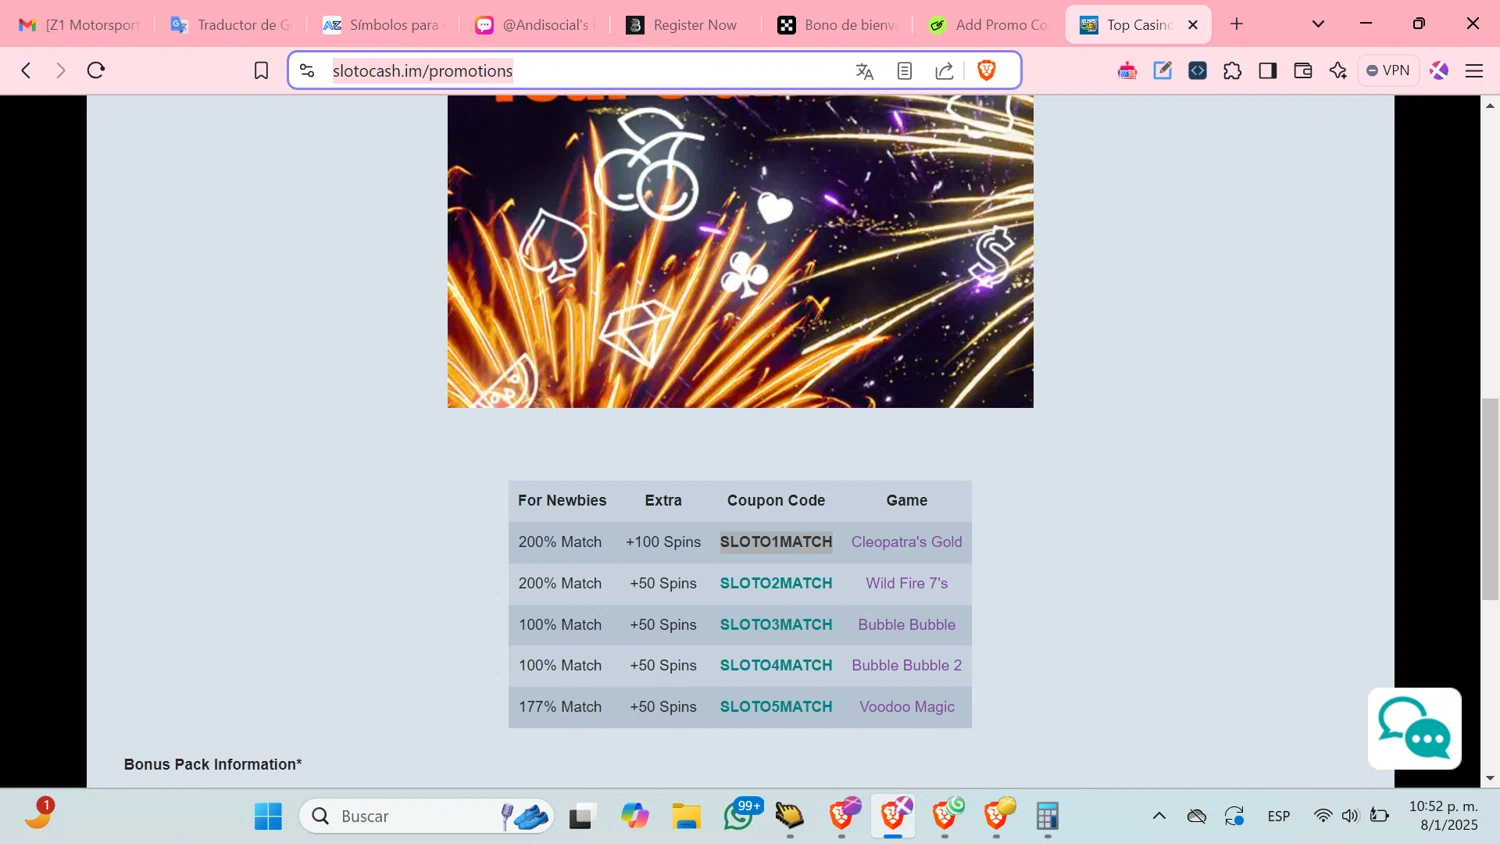1500x844 pixels.
Task: Select the SLOTO3MATCH coupon code
Action: point(776,625)
